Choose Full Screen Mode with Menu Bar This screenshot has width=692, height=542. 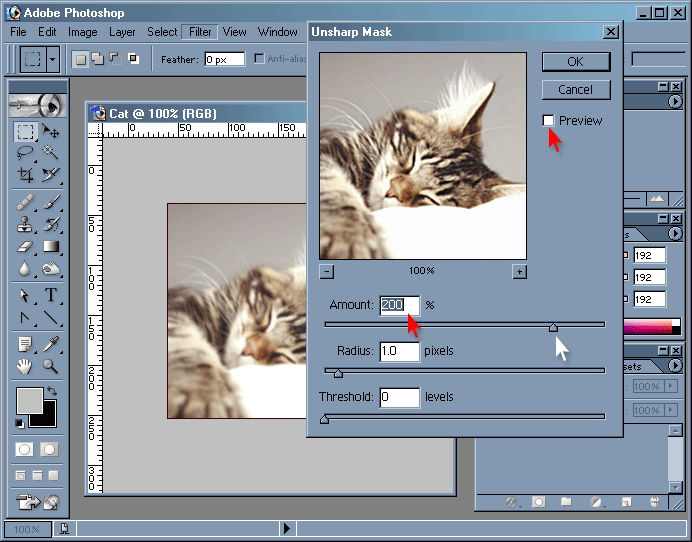pos(38,475)
